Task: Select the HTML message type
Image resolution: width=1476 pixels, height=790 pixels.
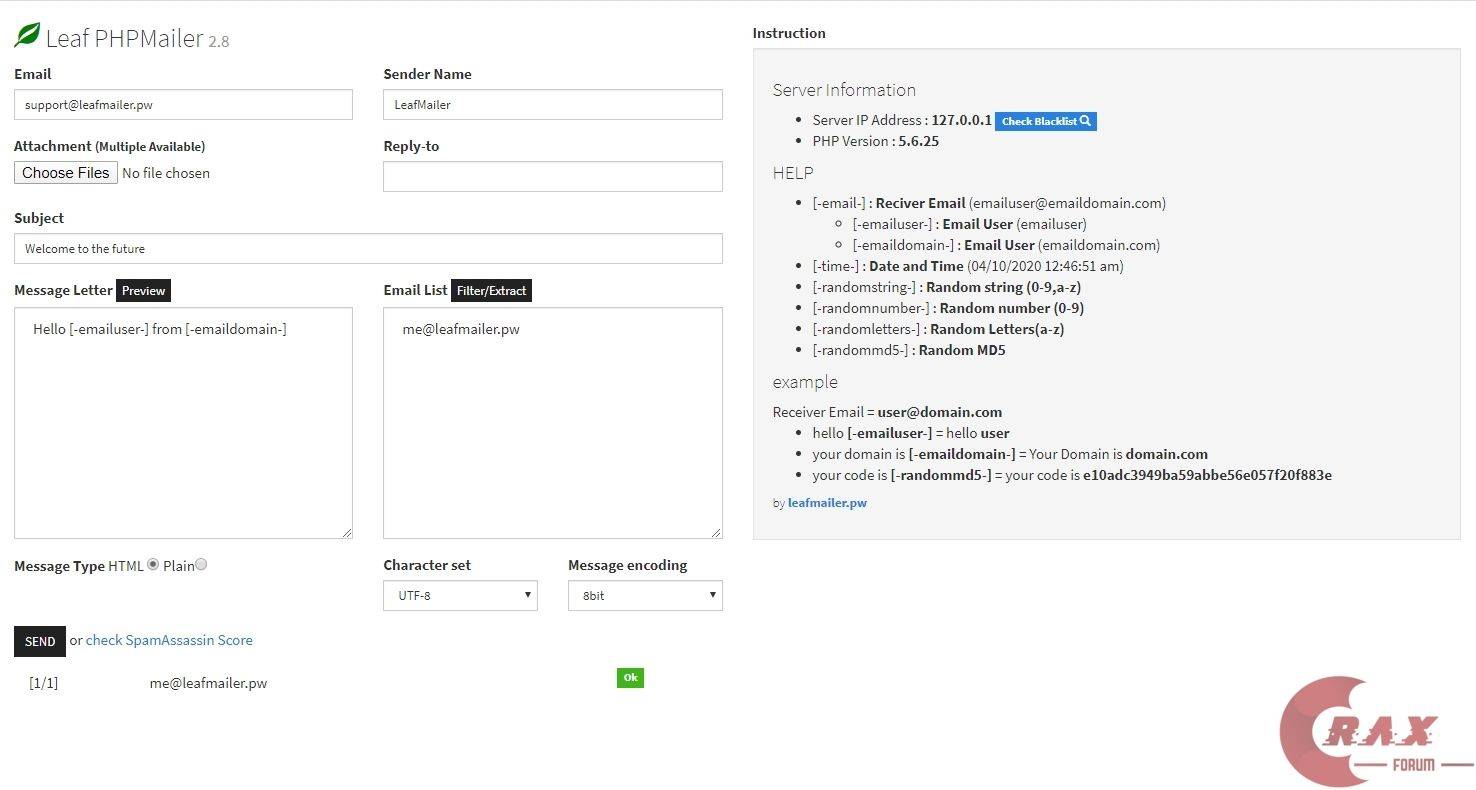Action: 153,565
